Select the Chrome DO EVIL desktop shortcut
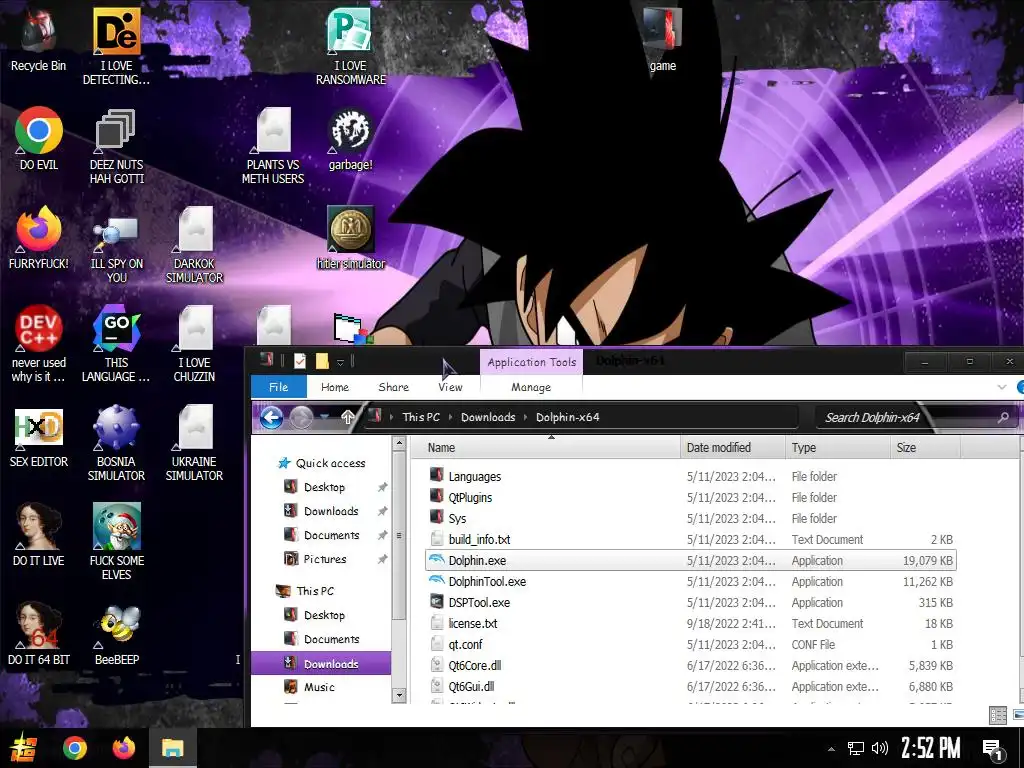This screenshot has width=1024, height=768. (x=39, y=138)
